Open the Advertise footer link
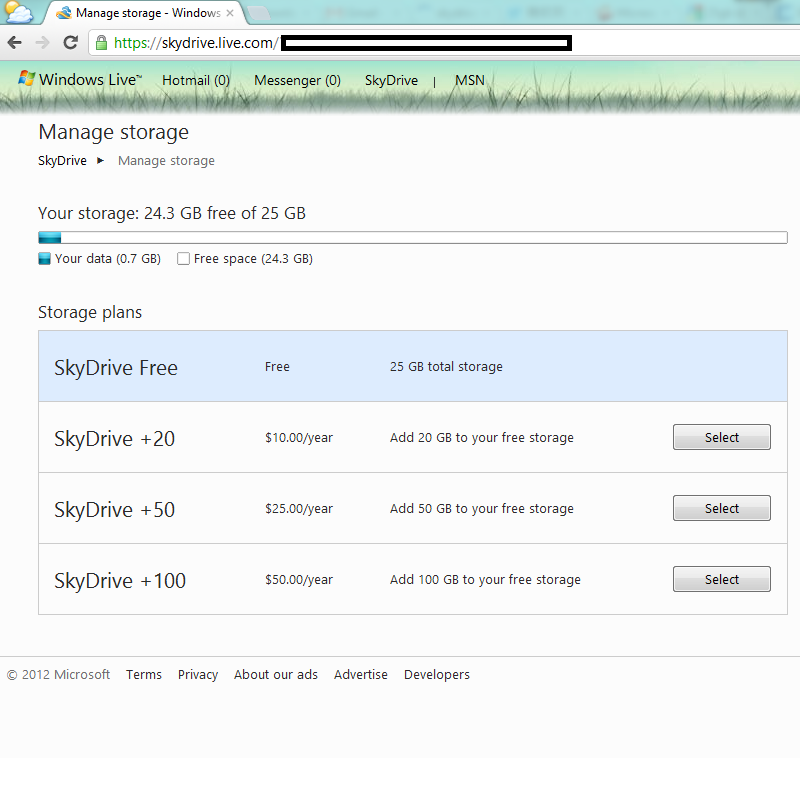The image size is (800, 800). (361, 674)
